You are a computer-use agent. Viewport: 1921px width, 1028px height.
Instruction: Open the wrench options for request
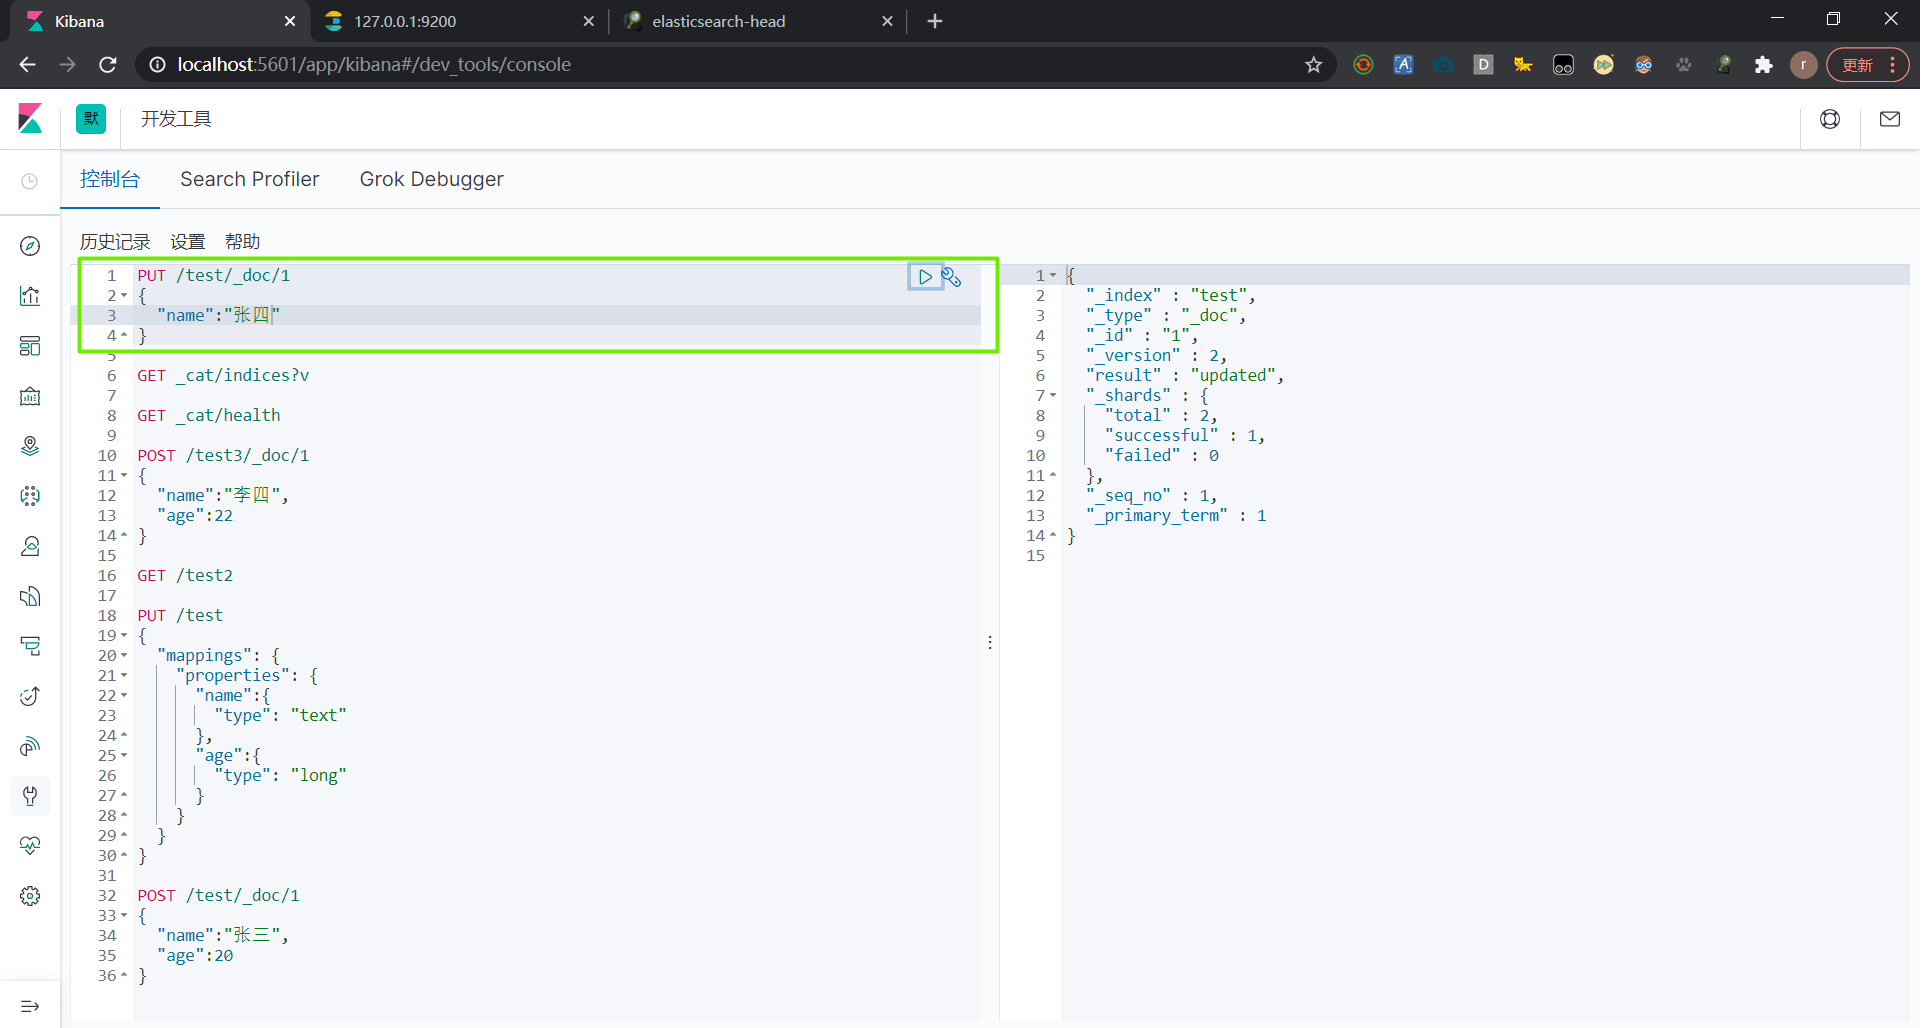952,277
